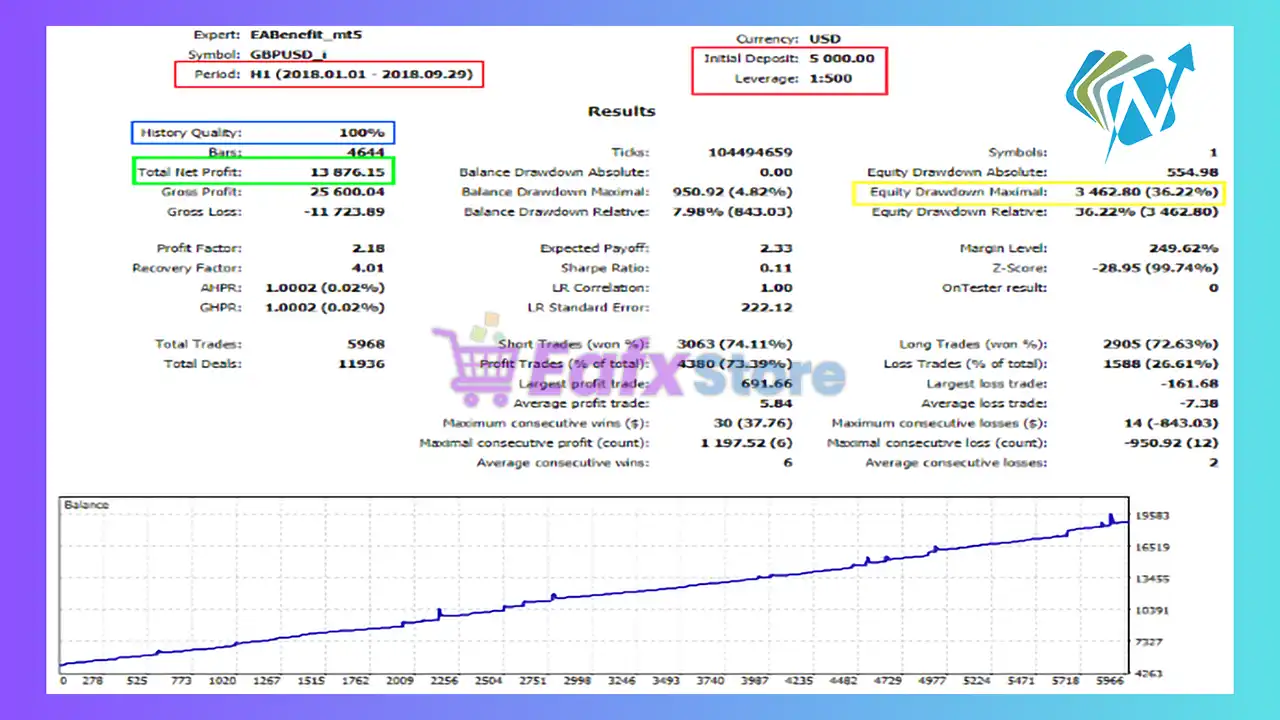Select the green-boxed Total Net Profit value
1280x720 pixels.
(x=347, y=172)
